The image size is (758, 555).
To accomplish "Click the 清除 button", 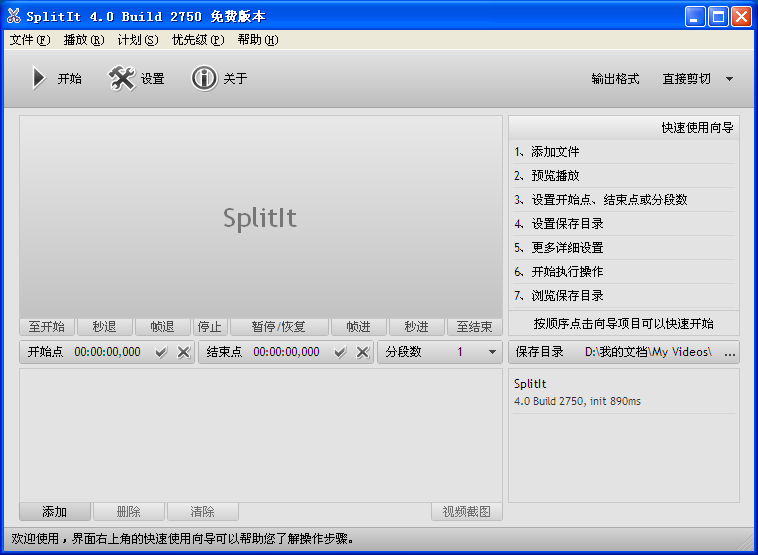I will pyautogui.click(x=203, y=511).
